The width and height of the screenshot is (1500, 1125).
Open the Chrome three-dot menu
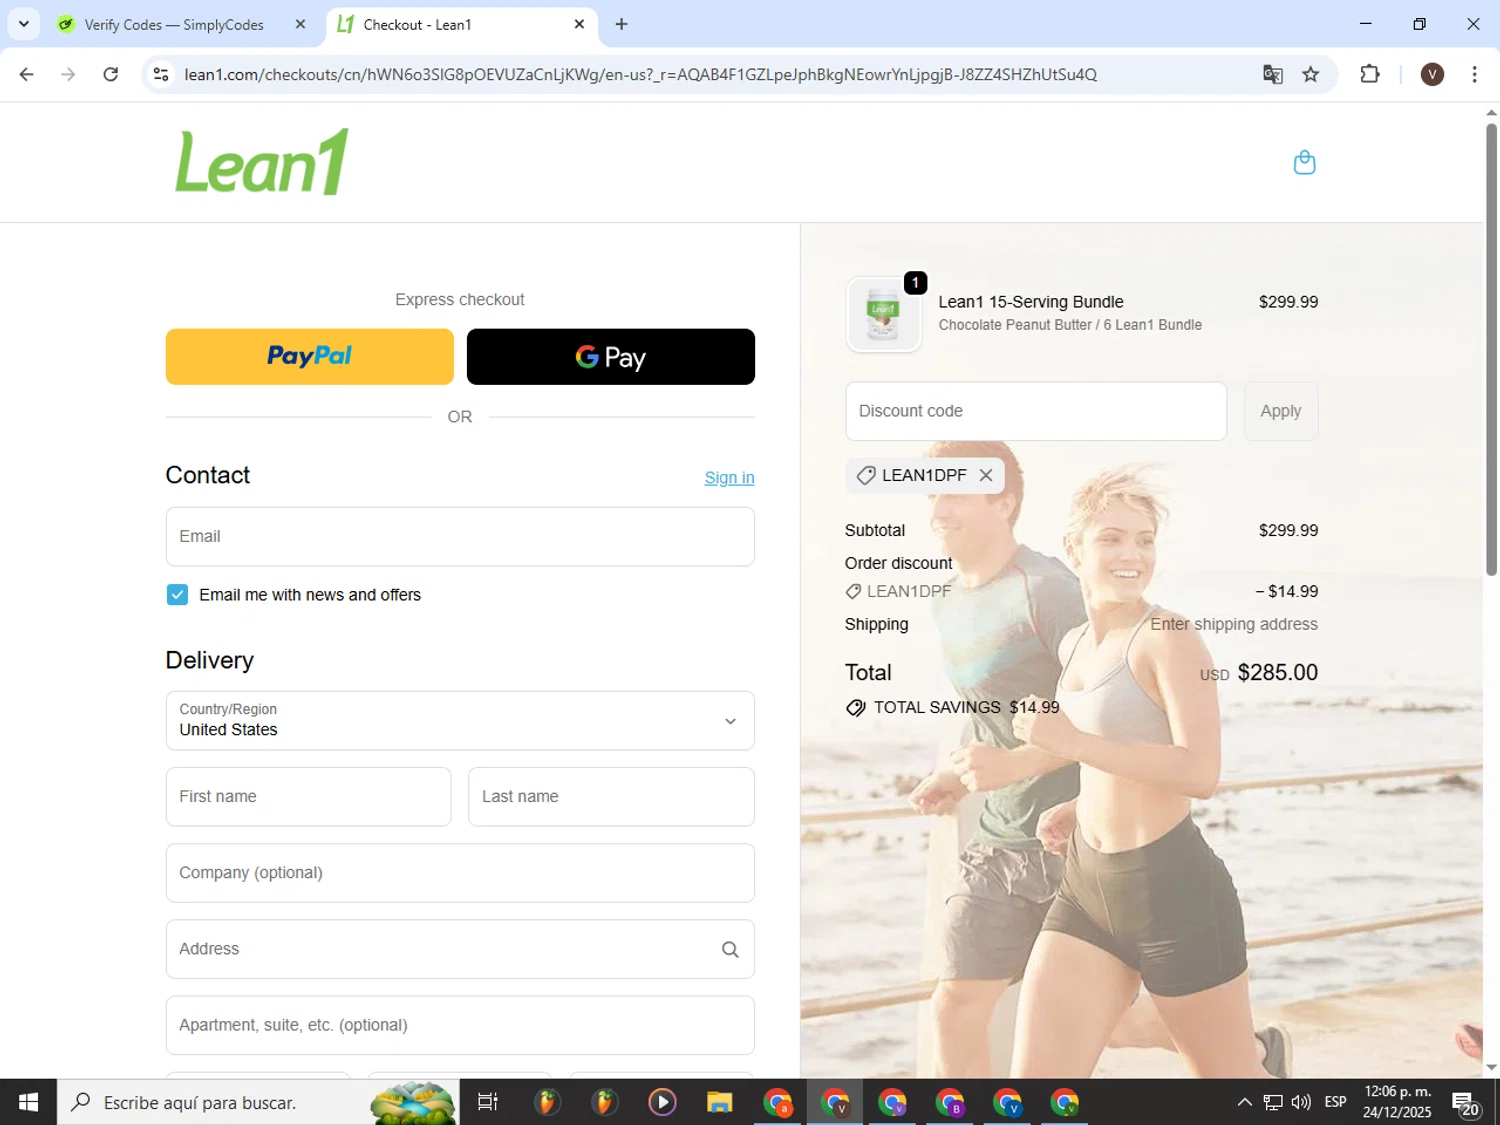[1474, 74]
